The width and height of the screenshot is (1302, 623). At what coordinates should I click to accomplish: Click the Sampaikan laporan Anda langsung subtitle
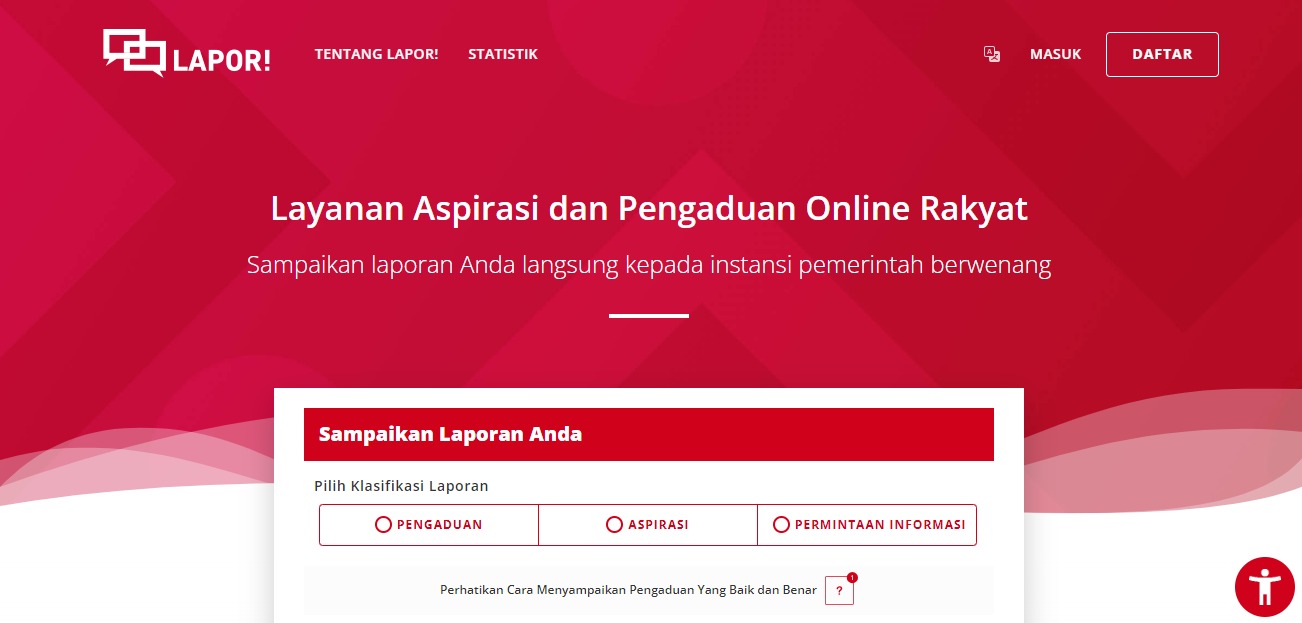[649, 265]
